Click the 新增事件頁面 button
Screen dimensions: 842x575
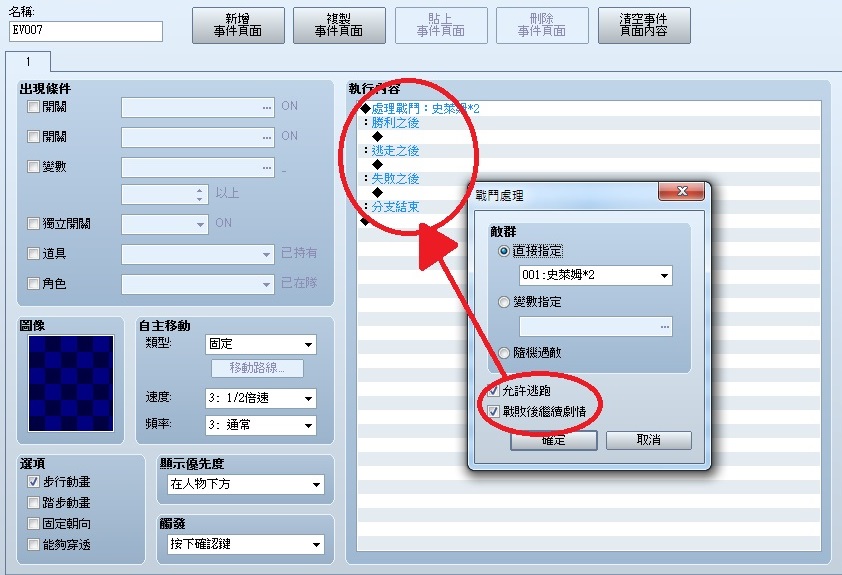(238, 25)
